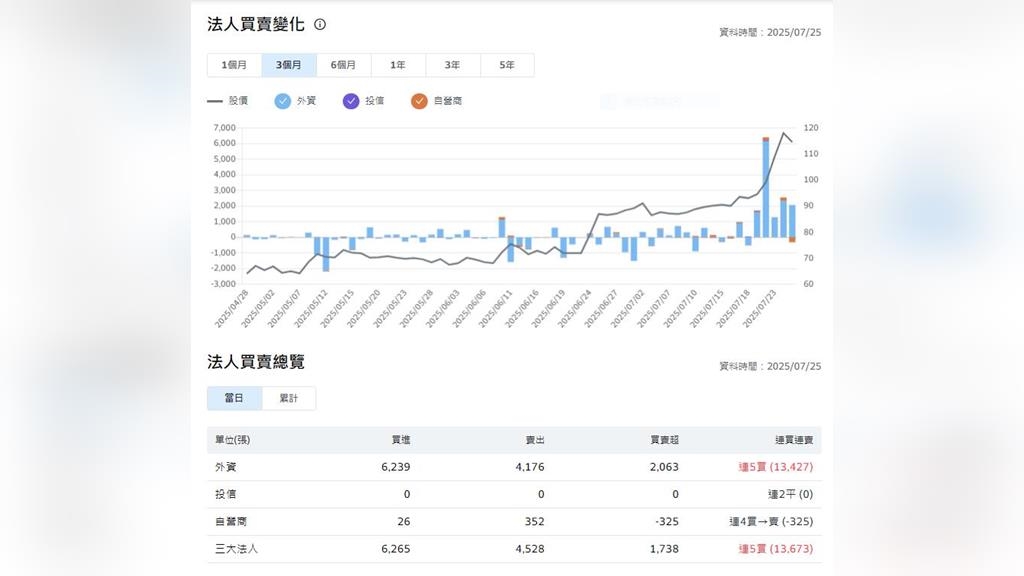Viewport: 1024px width, 576px height.
Task: Switch chart to the 3年 range
Action: [x=452, y=65]
